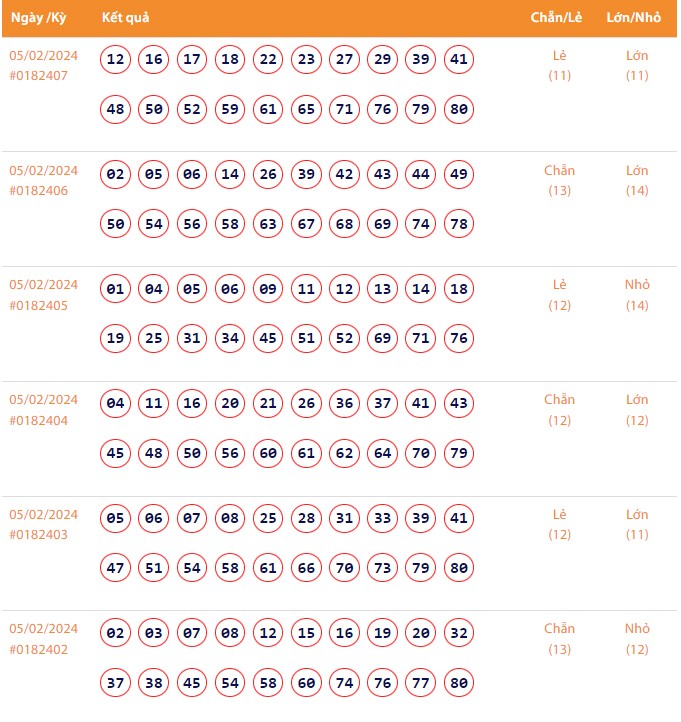Select ball 65 in draw #0182407
Viewport: 681px width, 722px height.
pyautogui.click(x=306, y=110)
